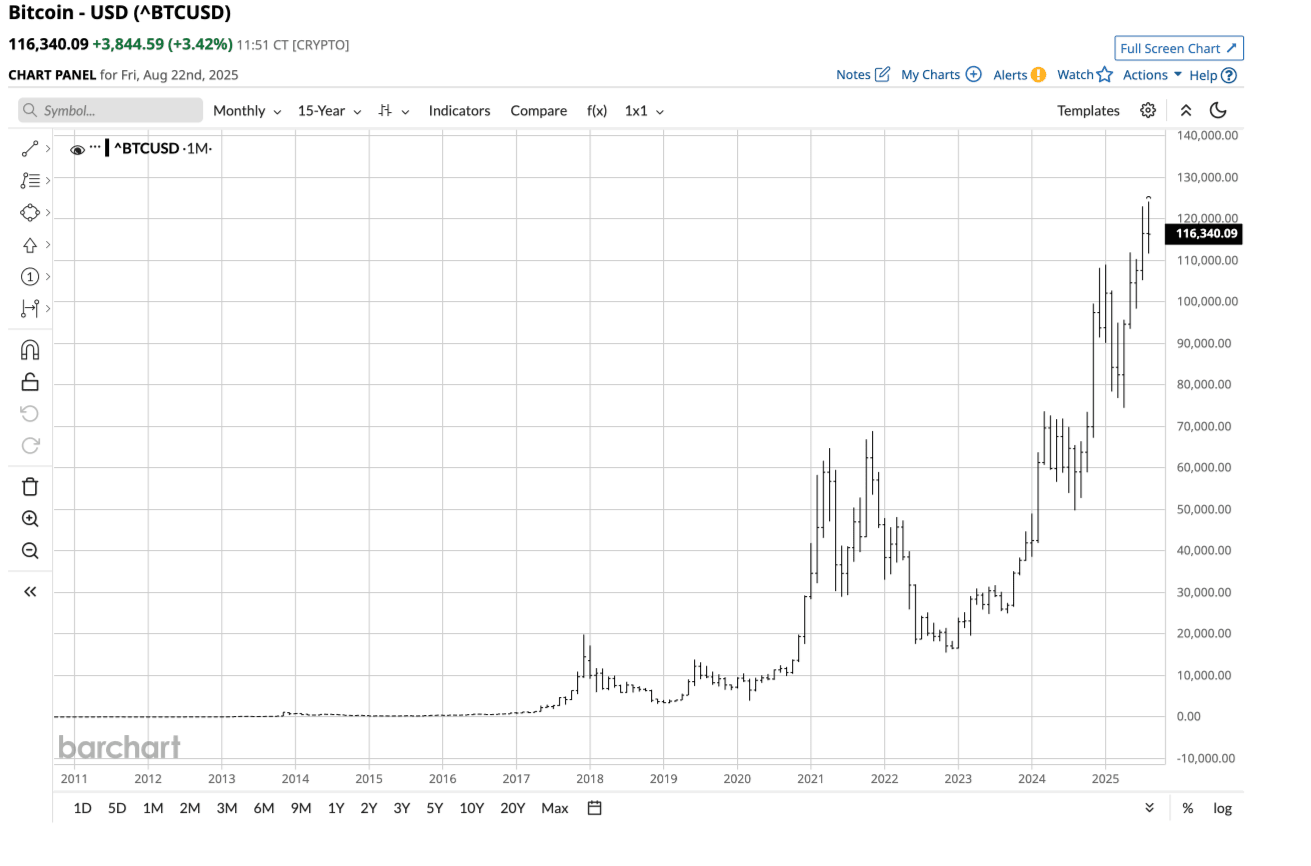This screenshot has width=1311, height=866.
Task: Zoom out of the chart
Action: click(30, 551)
